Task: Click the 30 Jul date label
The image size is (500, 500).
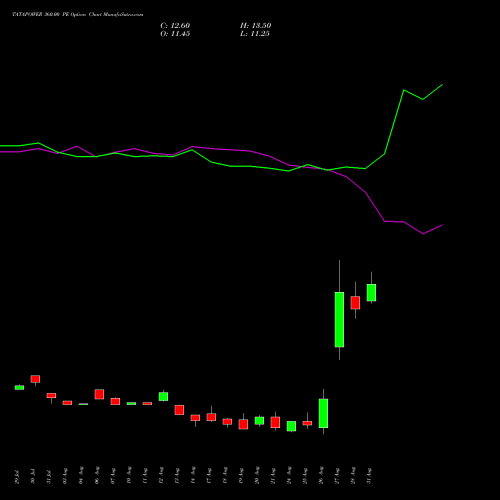Action: point(33,477)
